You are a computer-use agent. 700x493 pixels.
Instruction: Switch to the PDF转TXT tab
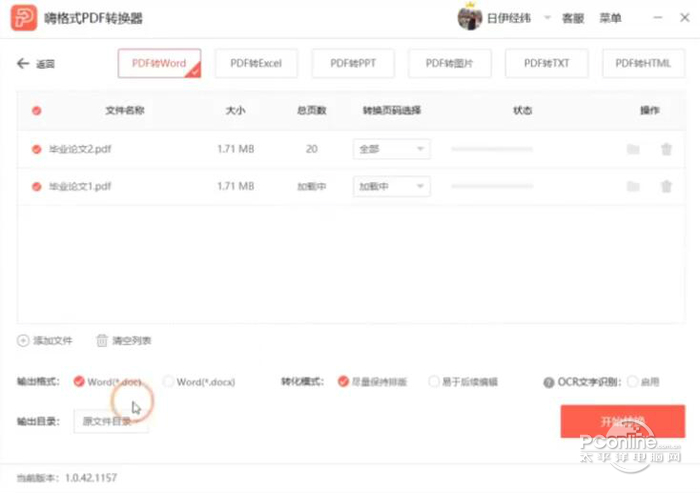[546, 63]
